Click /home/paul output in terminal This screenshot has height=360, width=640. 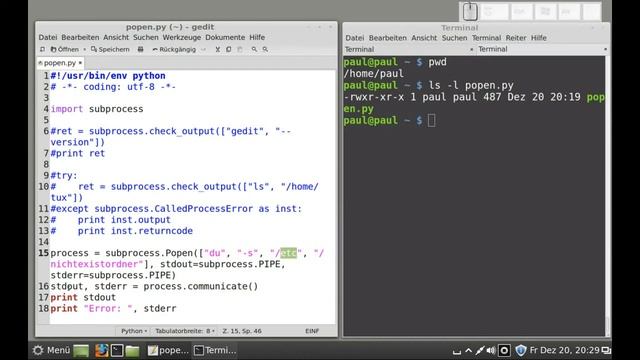tap(373, 74)
